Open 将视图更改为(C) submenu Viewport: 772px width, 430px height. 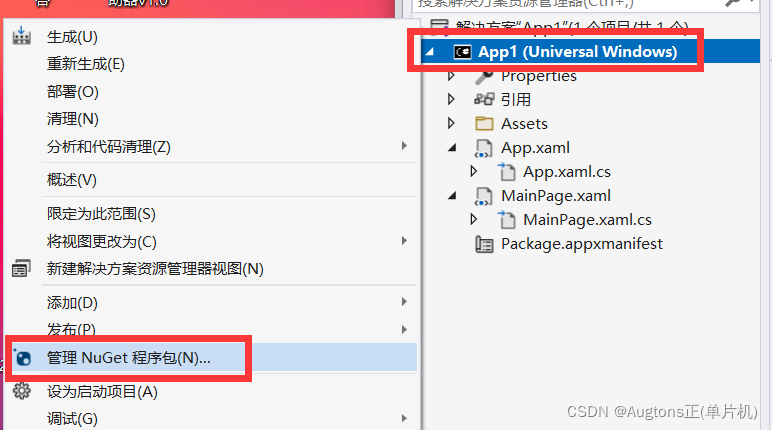point(102,242)
